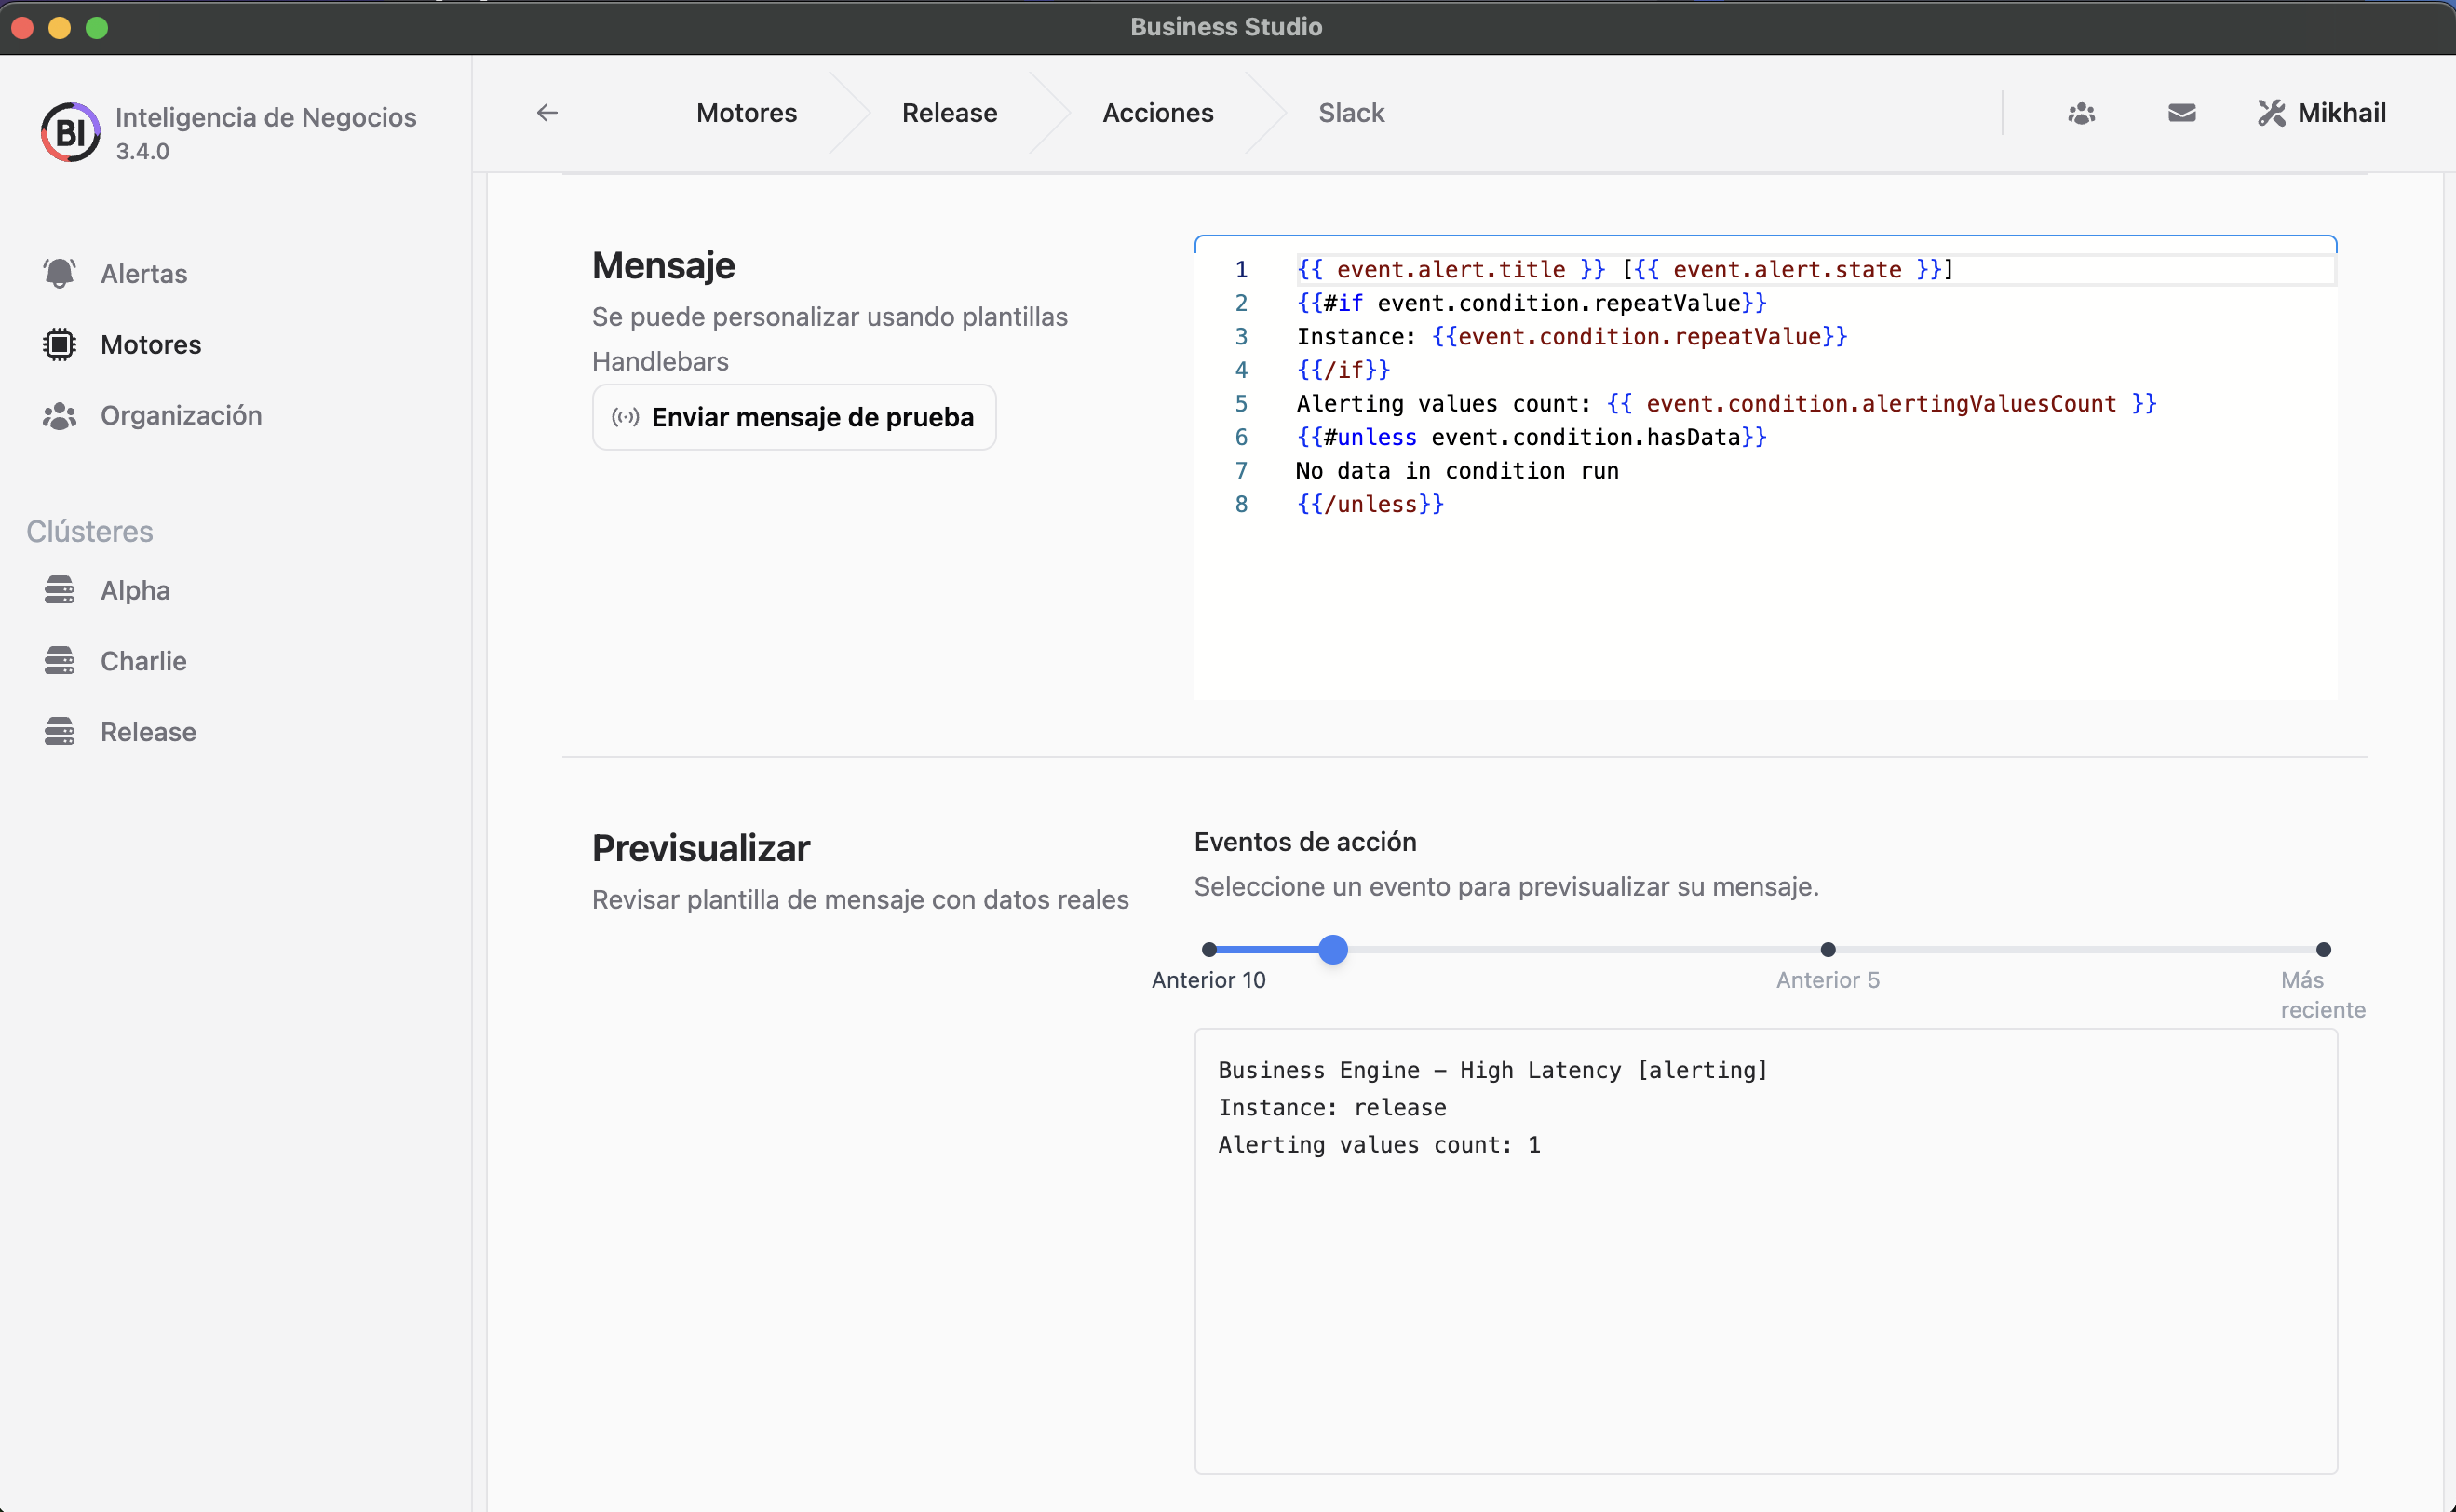Click preview line 'Alerting values count: 1'

(x=1379, y=1145)
